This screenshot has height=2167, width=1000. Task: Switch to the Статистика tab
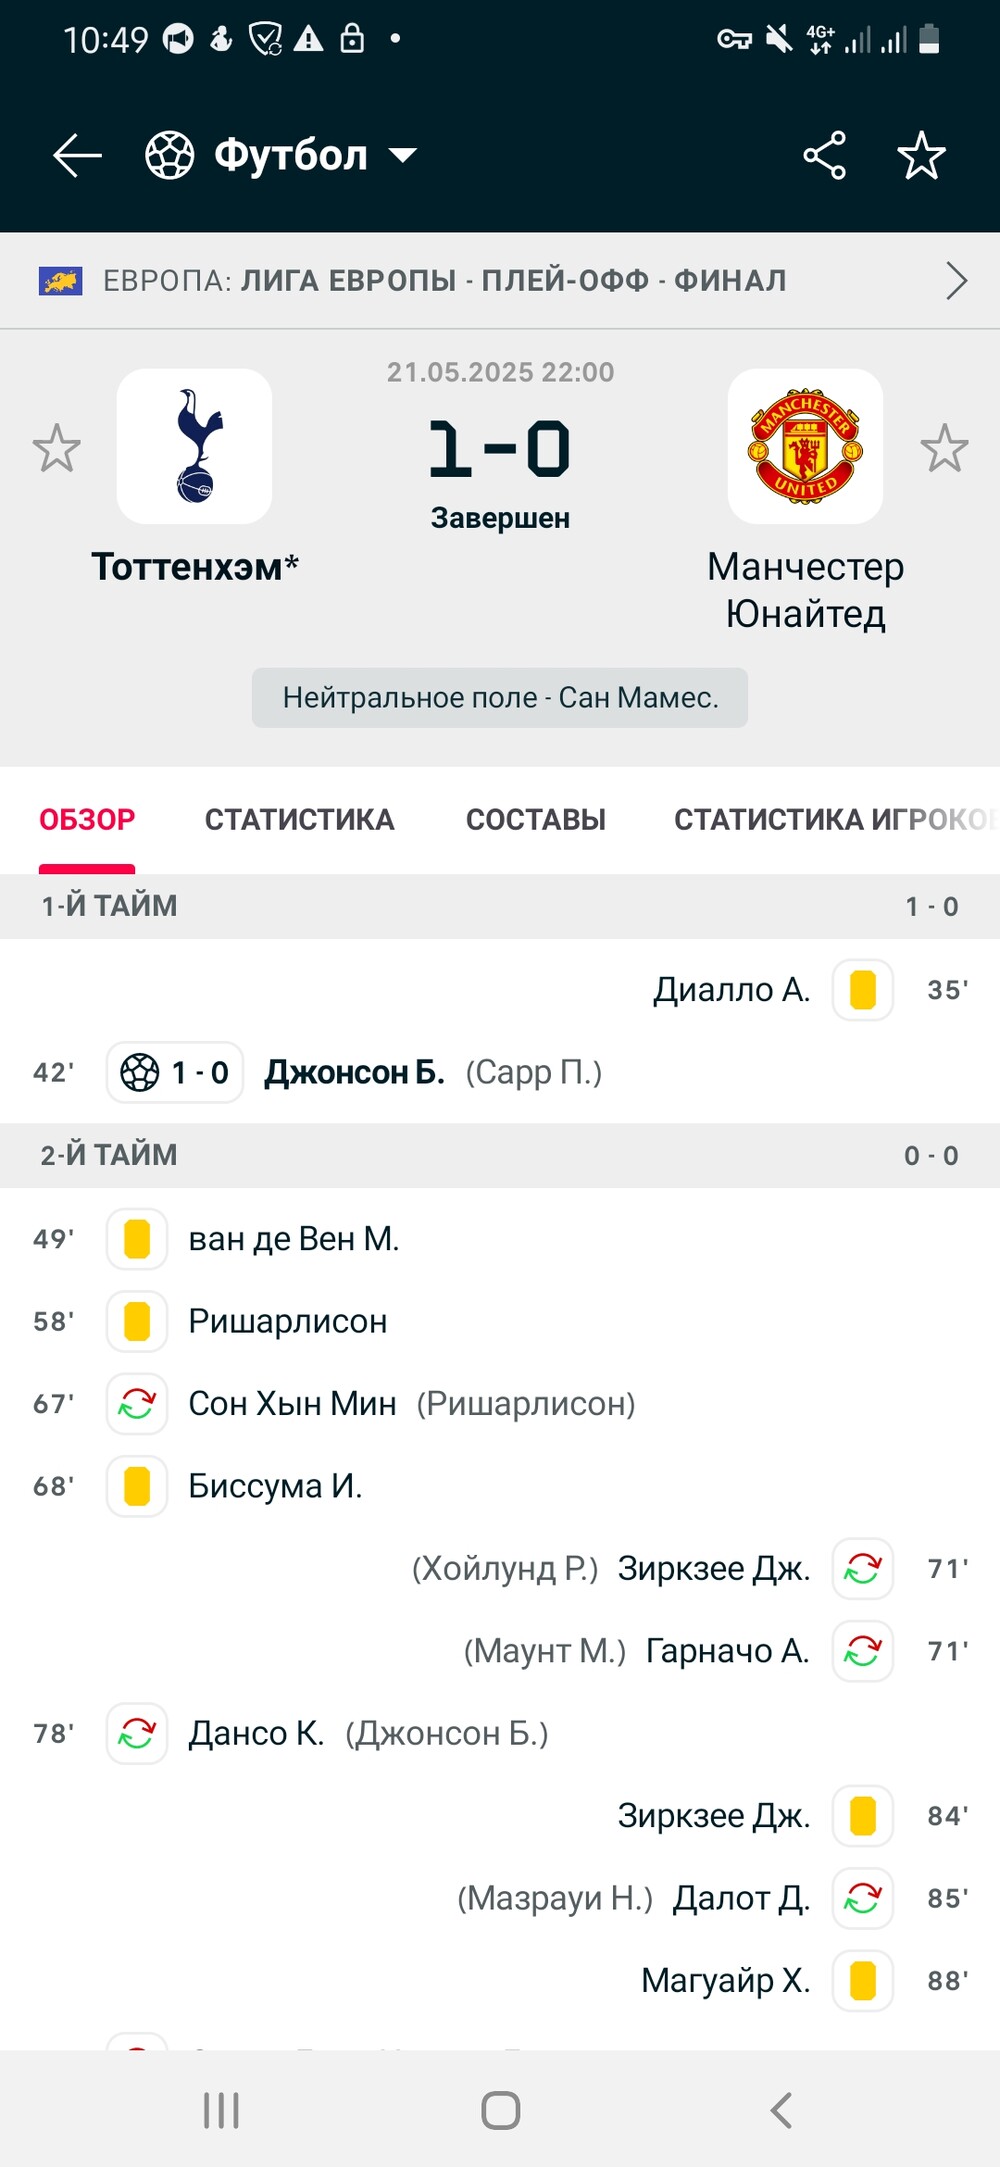pos(300,820)
